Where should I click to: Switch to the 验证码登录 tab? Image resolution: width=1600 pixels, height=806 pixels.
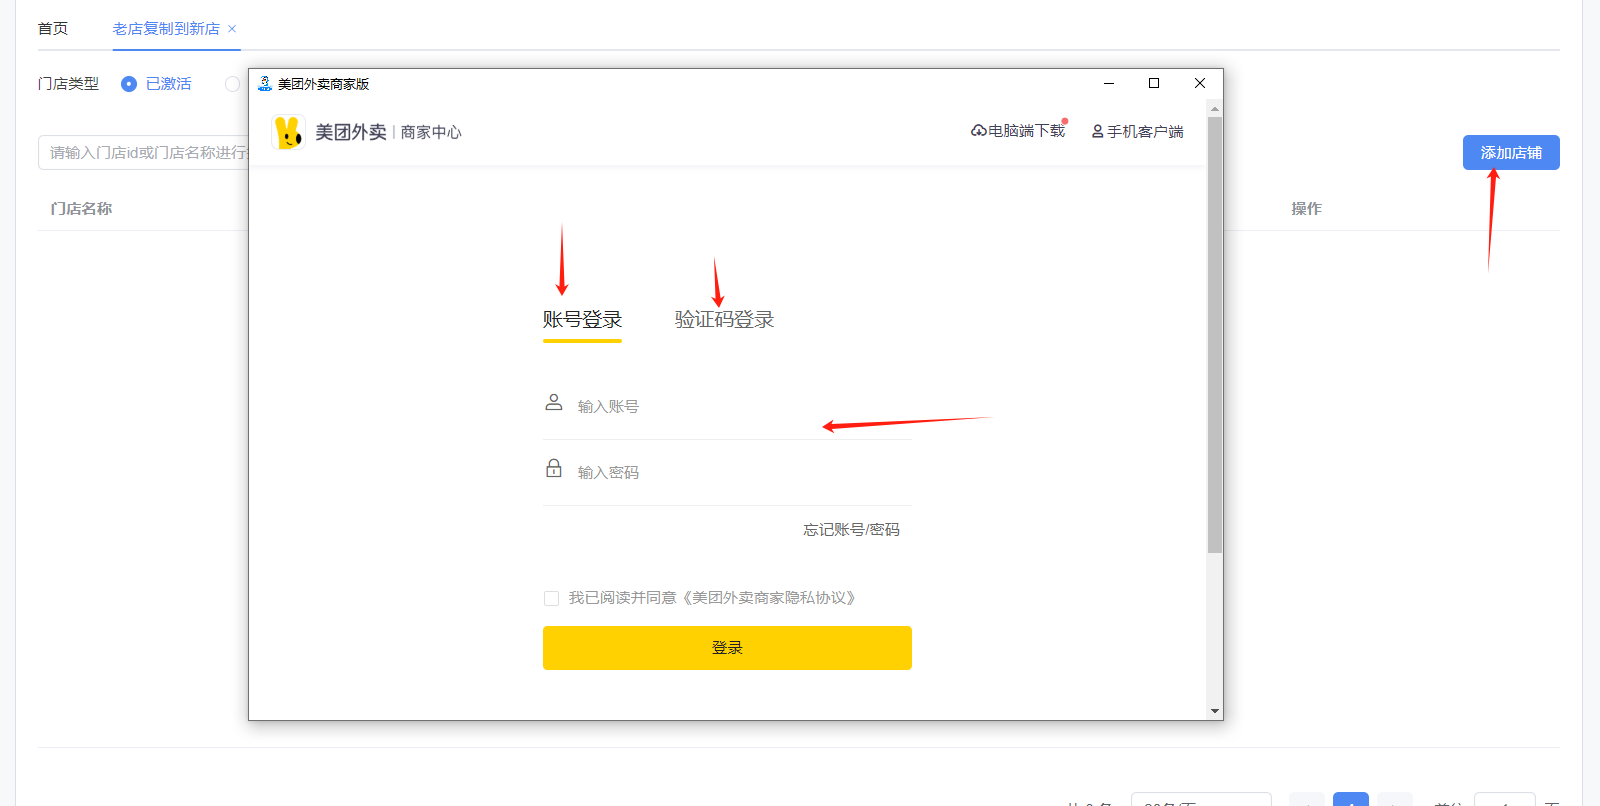coord(724,320)
